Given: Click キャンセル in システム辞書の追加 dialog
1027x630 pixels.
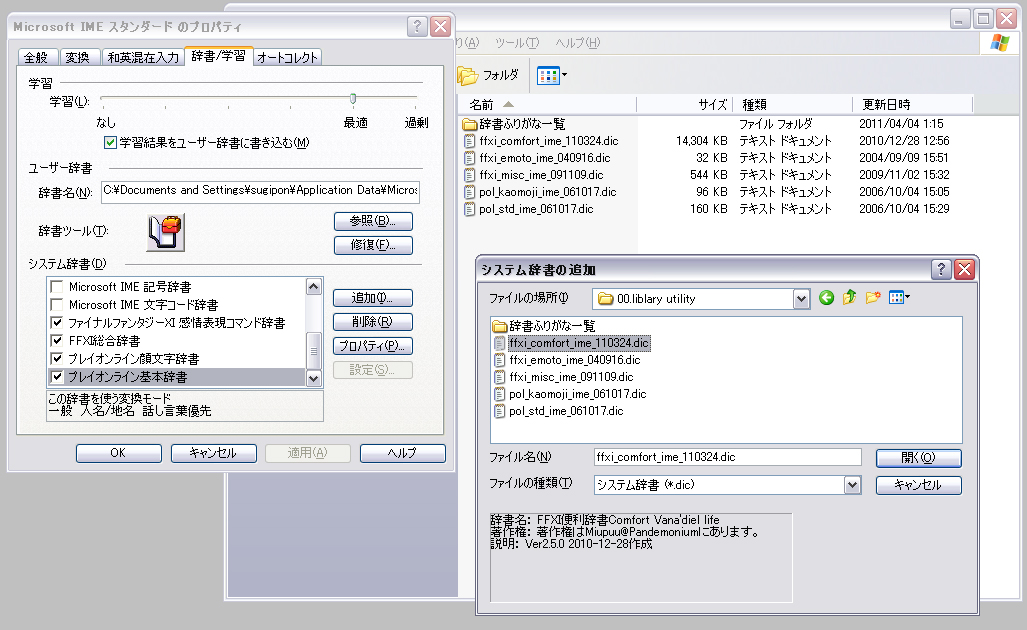Looking at the screenshot, I should coord(918,485).
